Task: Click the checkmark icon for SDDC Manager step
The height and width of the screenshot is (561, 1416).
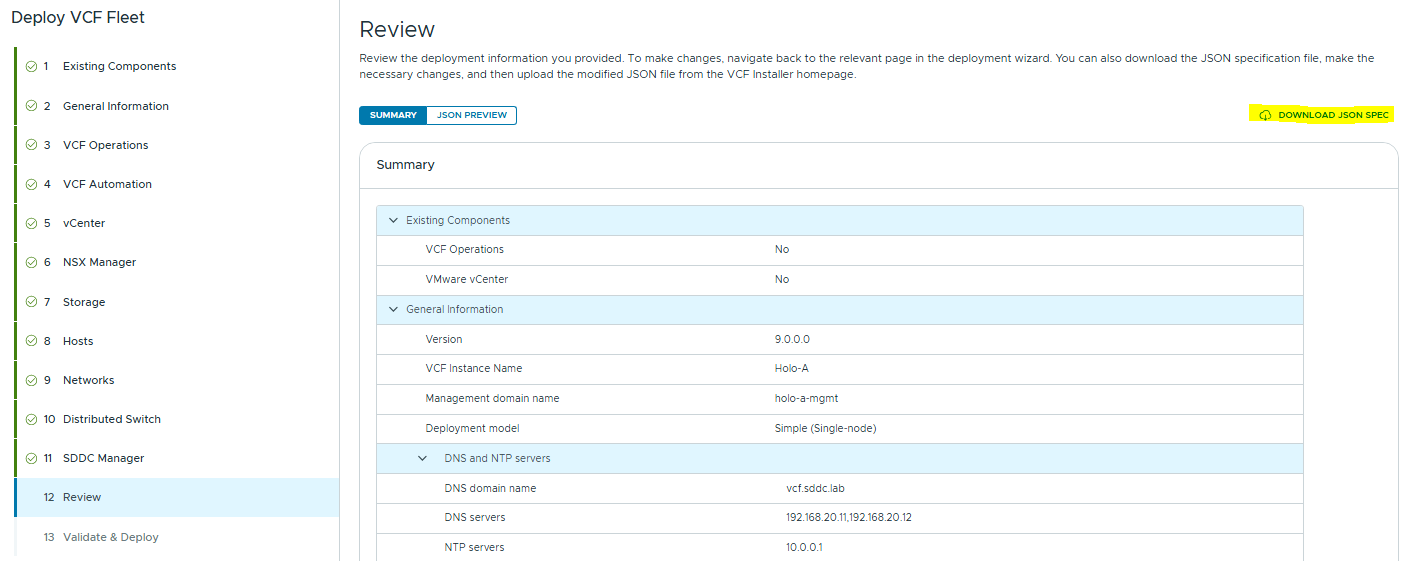Action: (31, 458)
